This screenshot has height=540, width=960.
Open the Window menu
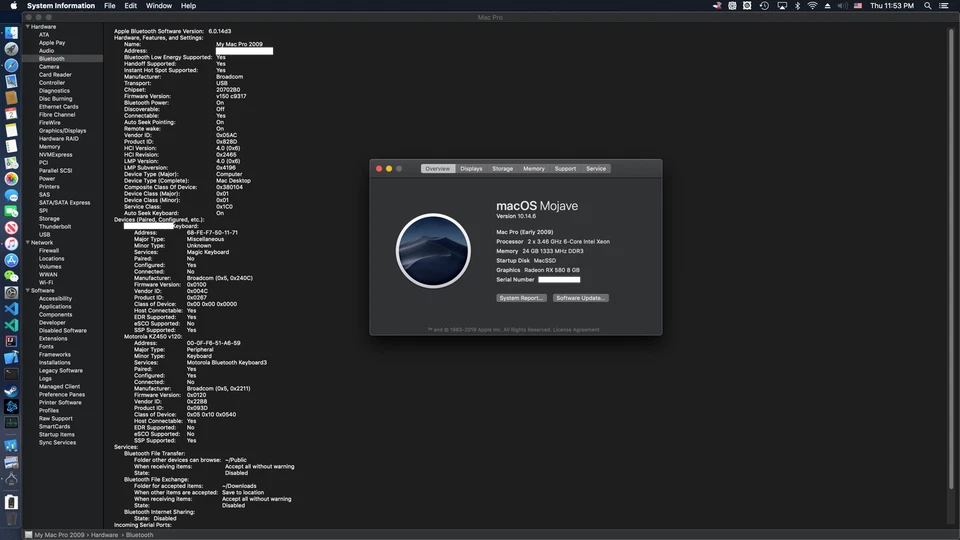tap(158, 6)
